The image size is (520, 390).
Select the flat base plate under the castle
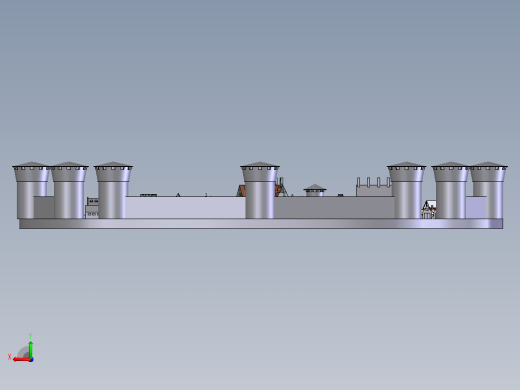(x=261, y=224)
